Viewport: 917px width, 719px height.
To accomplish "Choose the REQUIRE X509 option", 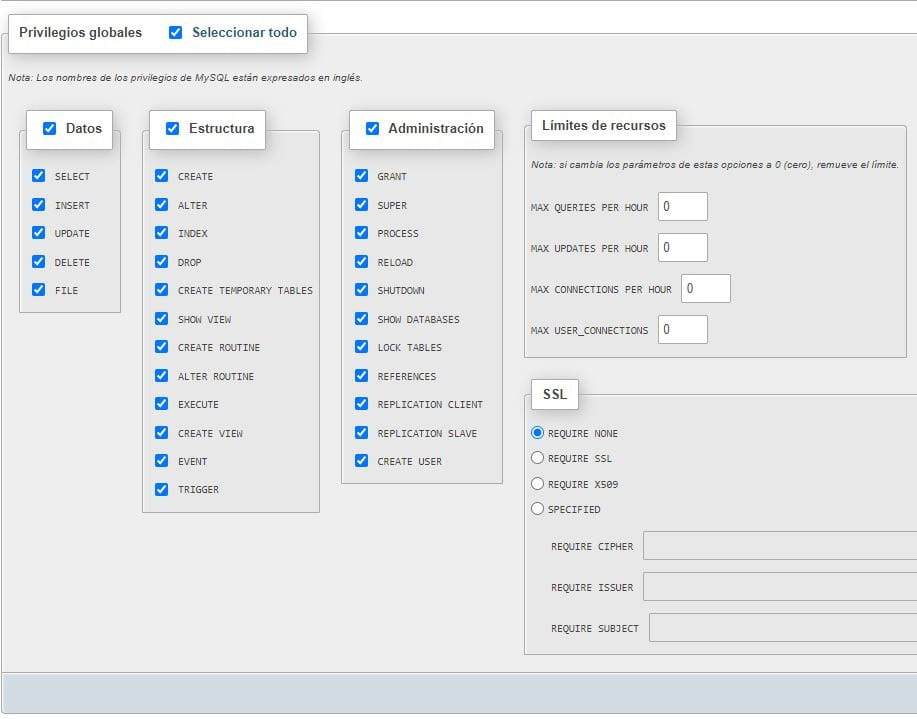I will (x=537, y=483).
